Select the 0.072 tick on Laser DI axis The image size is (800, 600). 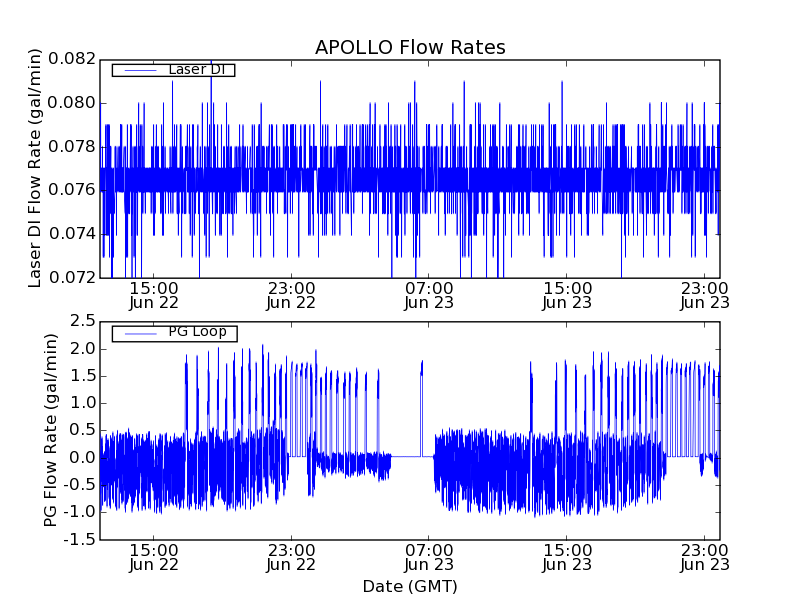click(x=72, y=278)
